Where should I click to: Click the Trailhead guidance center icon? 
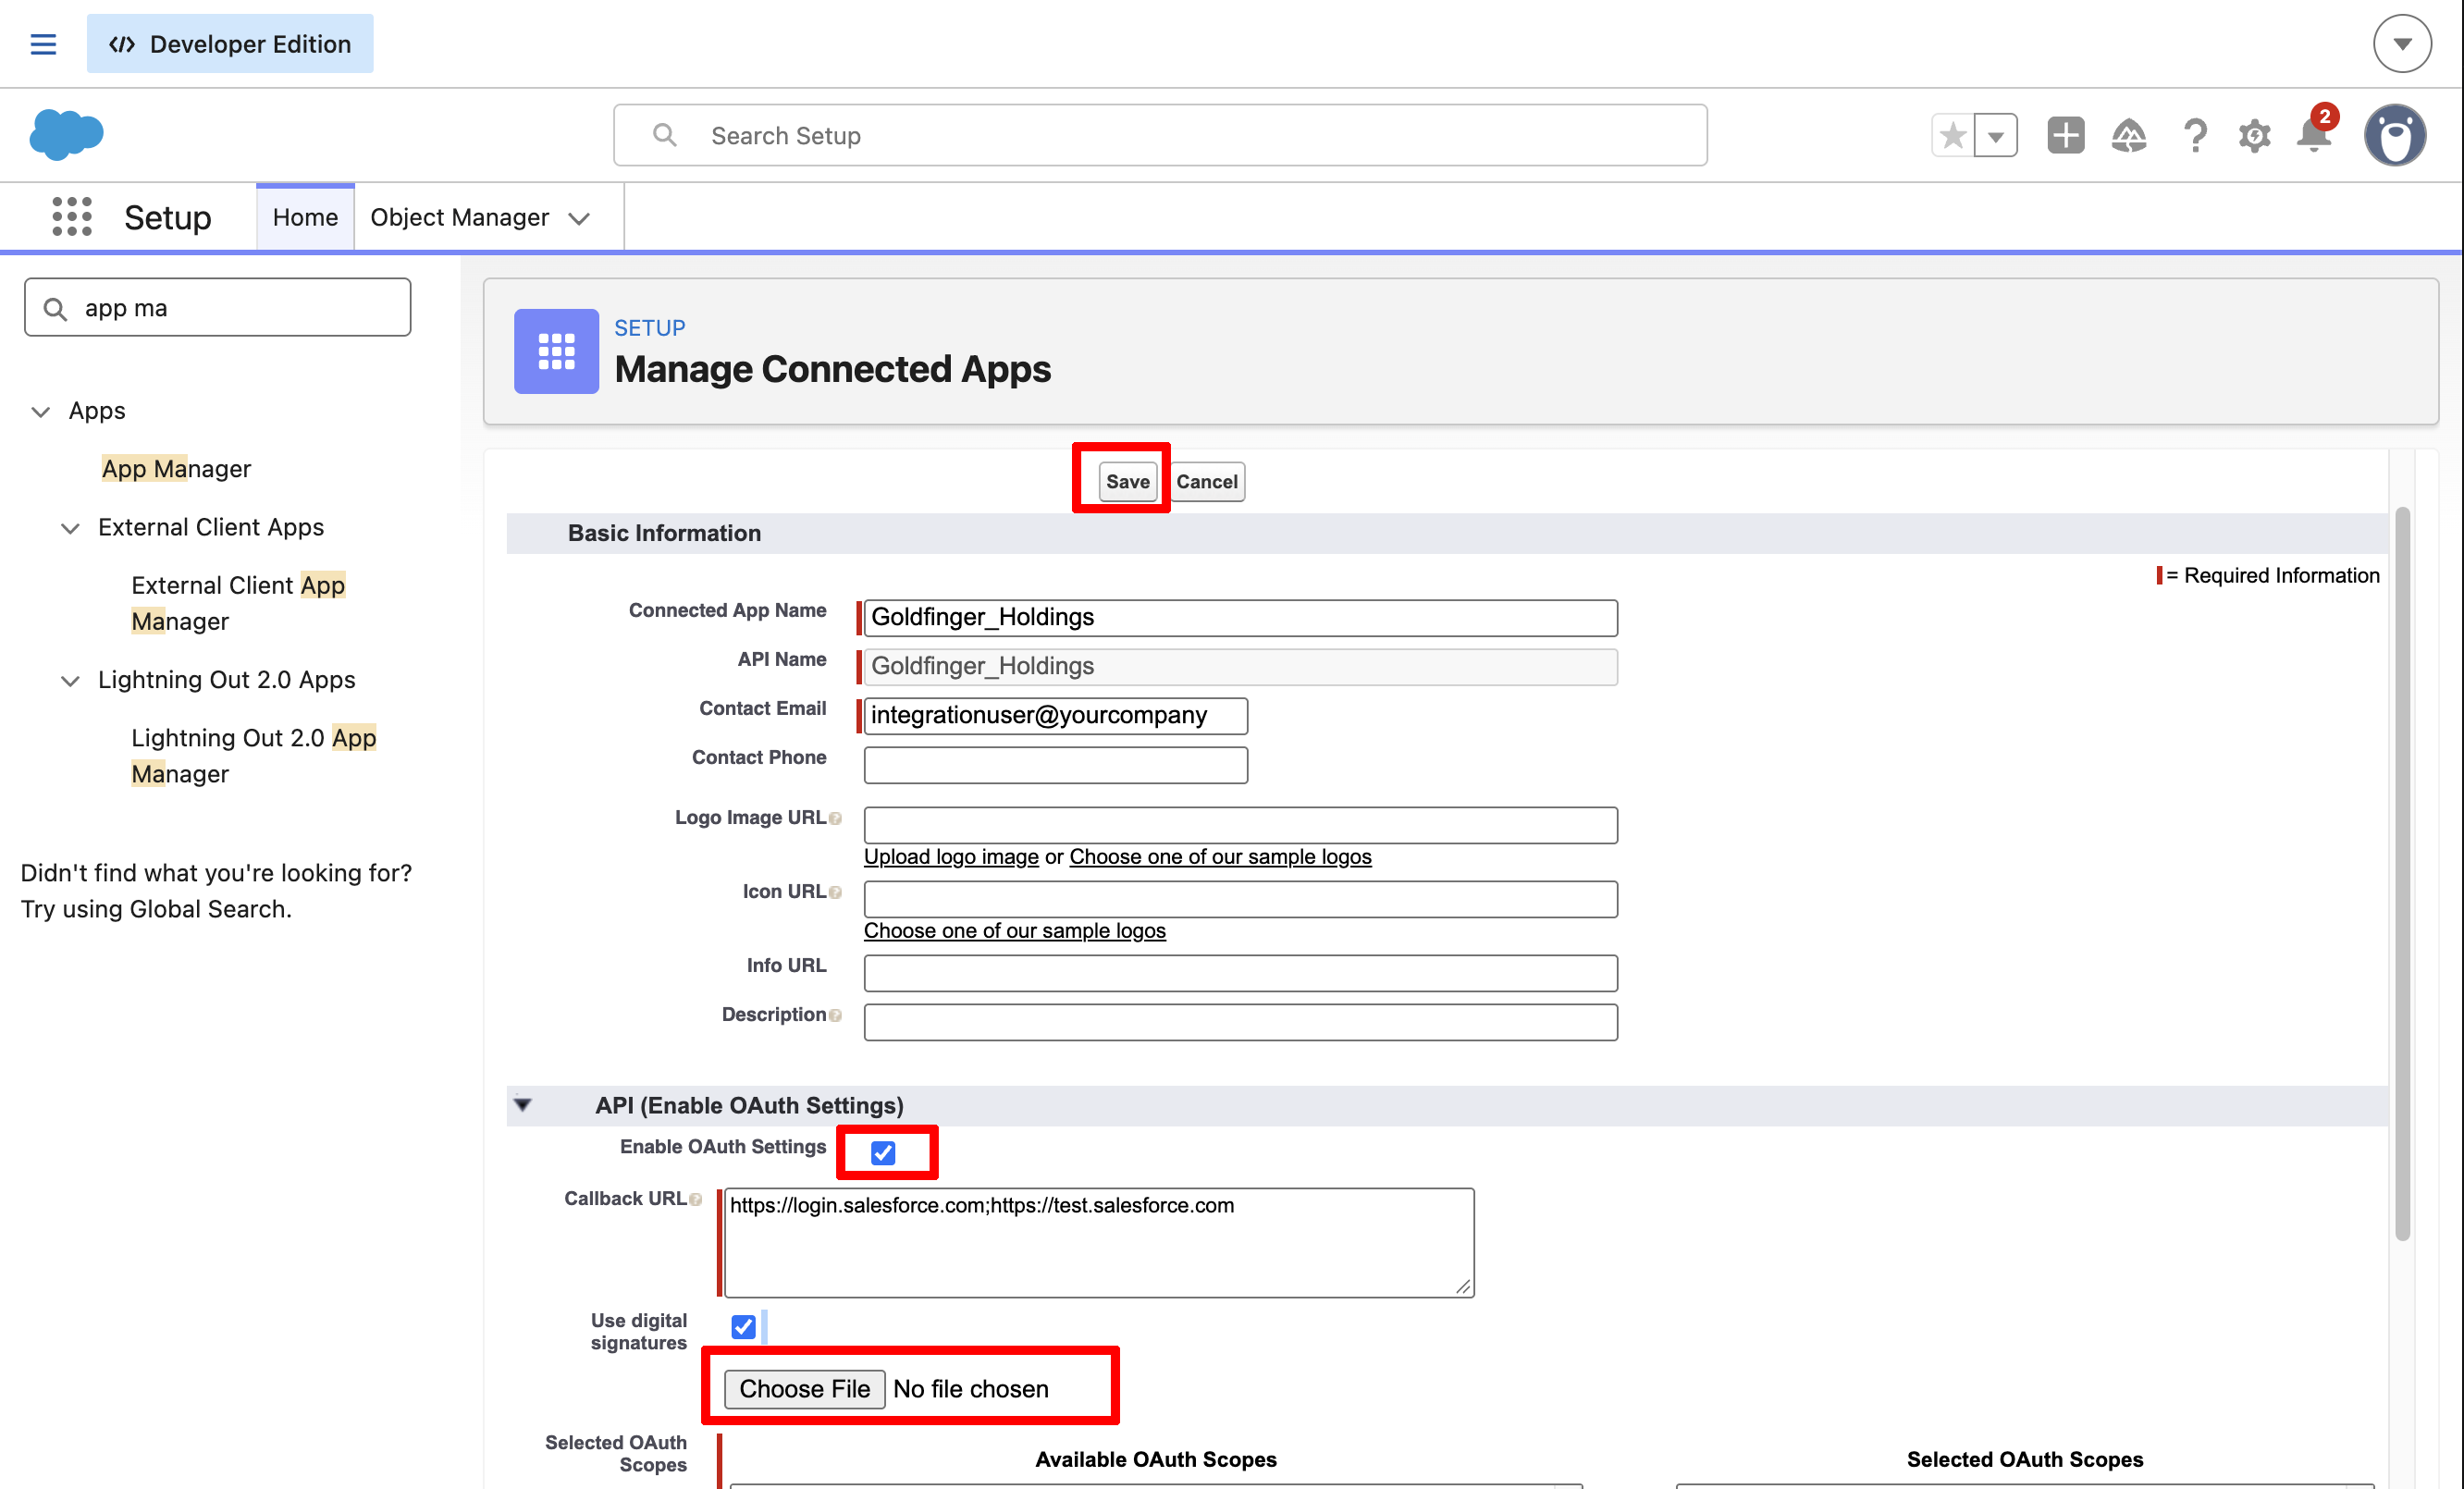(x=2129, y=135)
